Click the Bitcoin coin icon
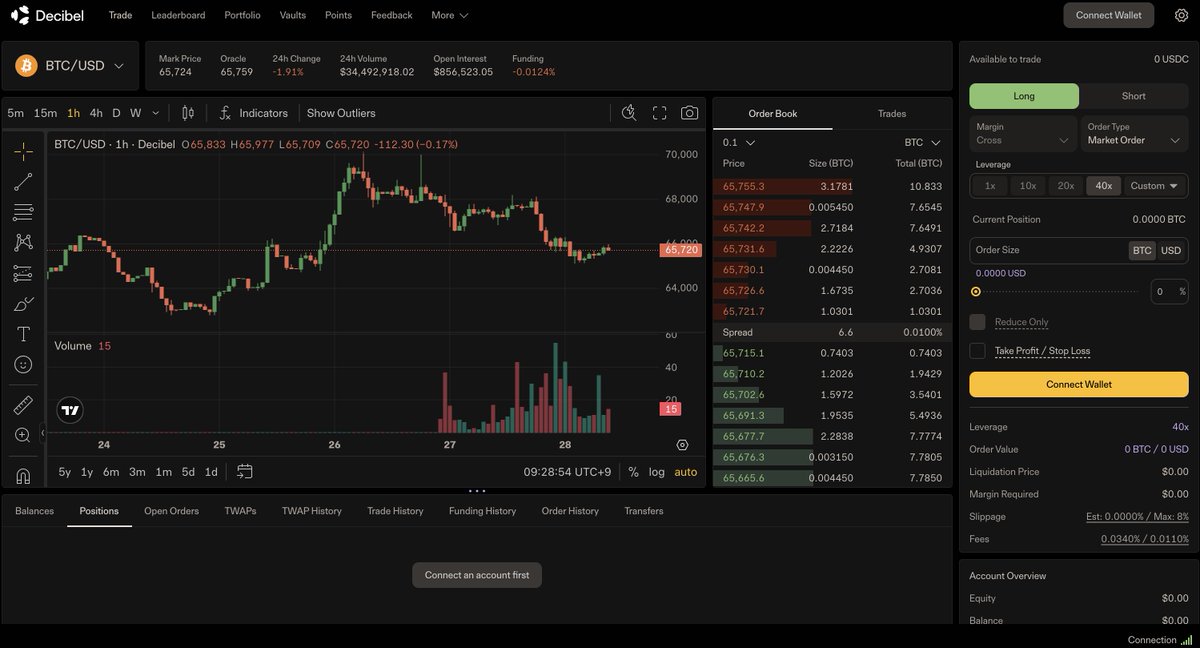 [x=26, y=66]
